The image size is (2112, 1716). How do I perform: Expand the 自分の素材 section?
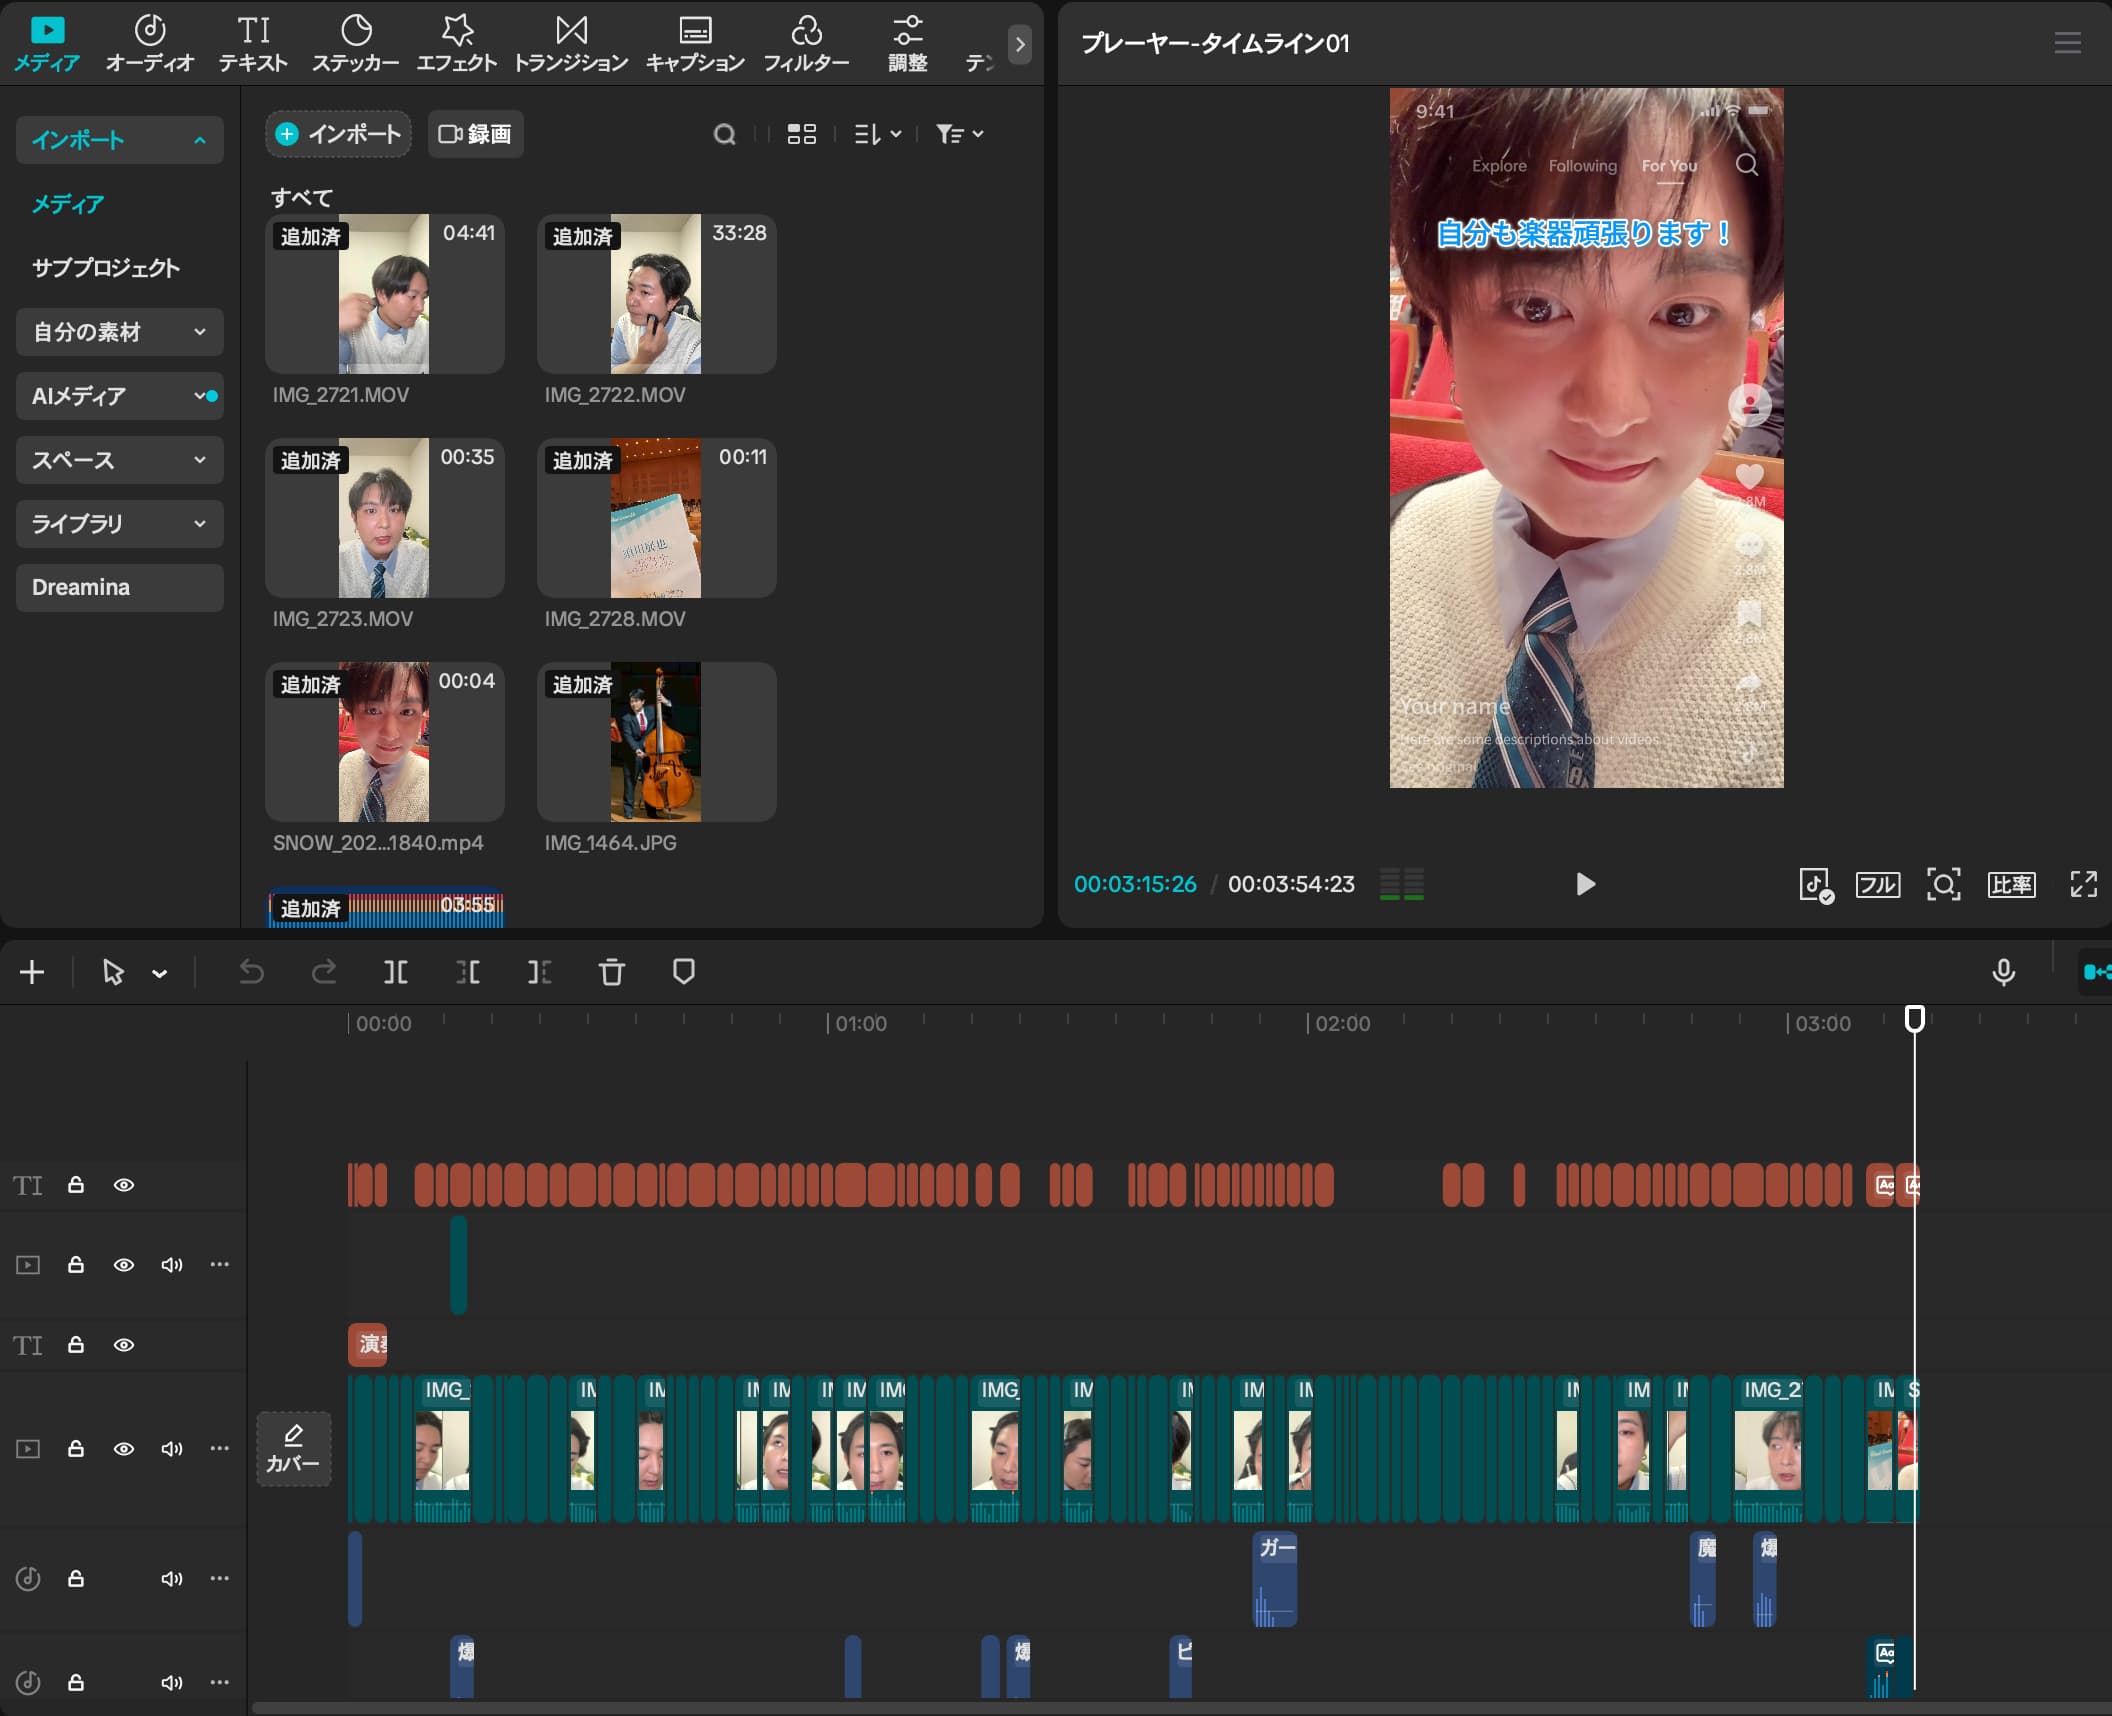pyautogui.click(x=119, y=332)
